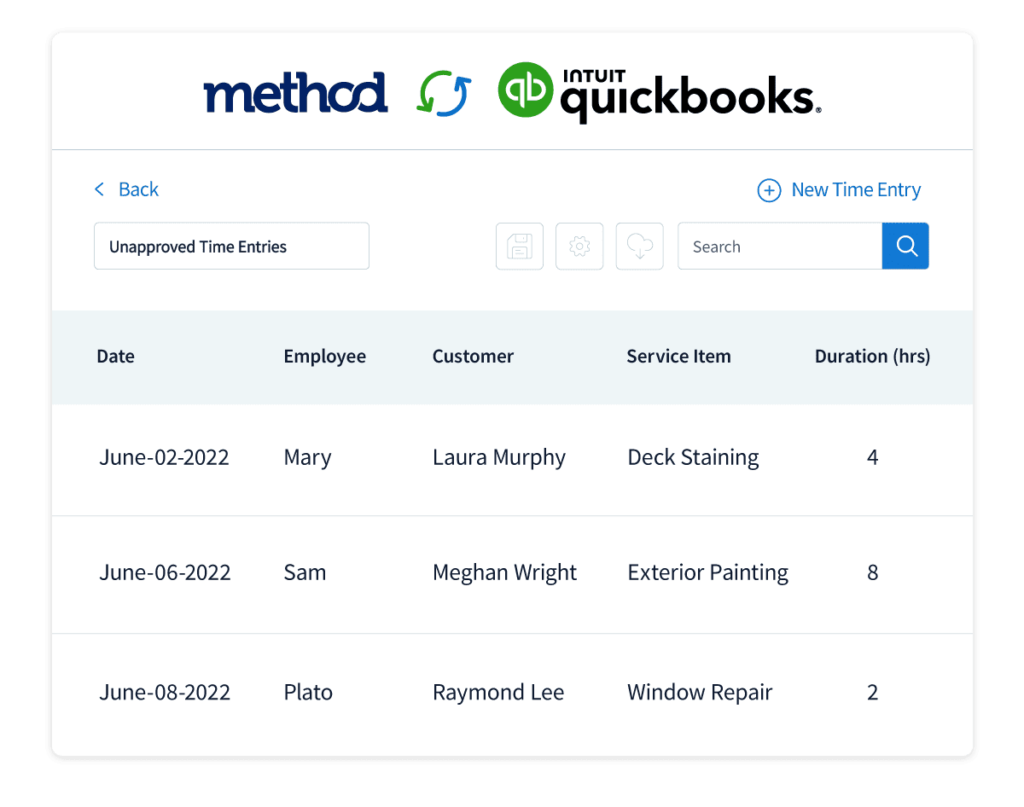The image size is (1024, 807).
Task: Click employee Mary
Action: (x=308, y=458)
